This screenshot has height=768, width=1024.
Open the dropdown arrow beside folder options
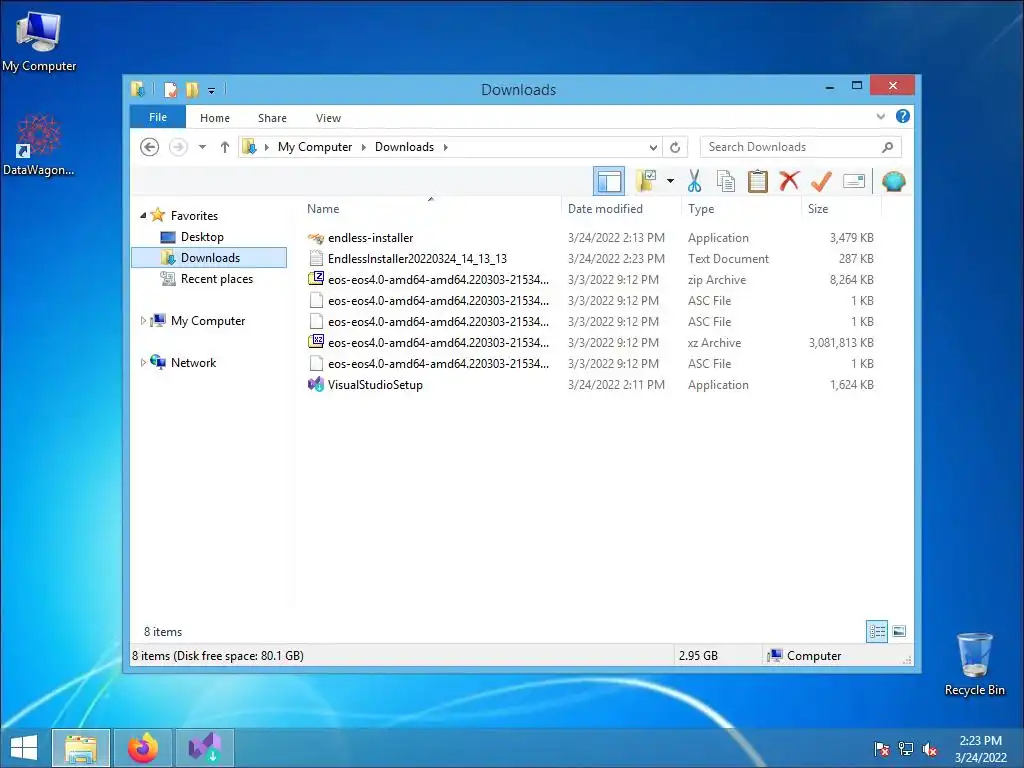670,181
